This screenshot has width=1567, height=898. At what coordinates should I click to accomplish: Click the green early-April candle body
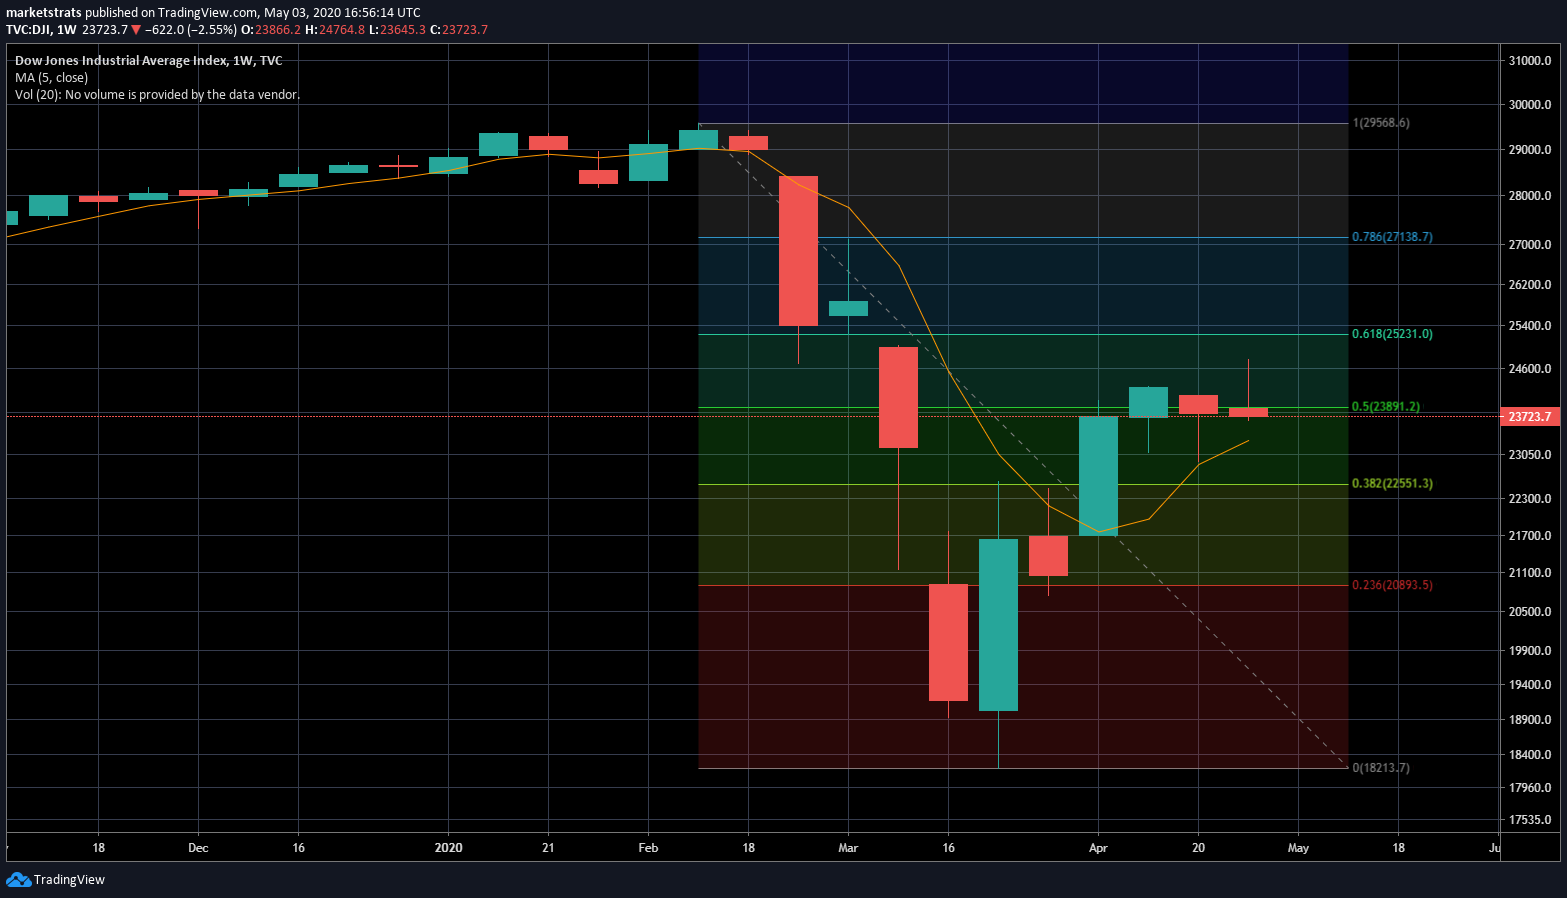click(x=1098, y=476)
